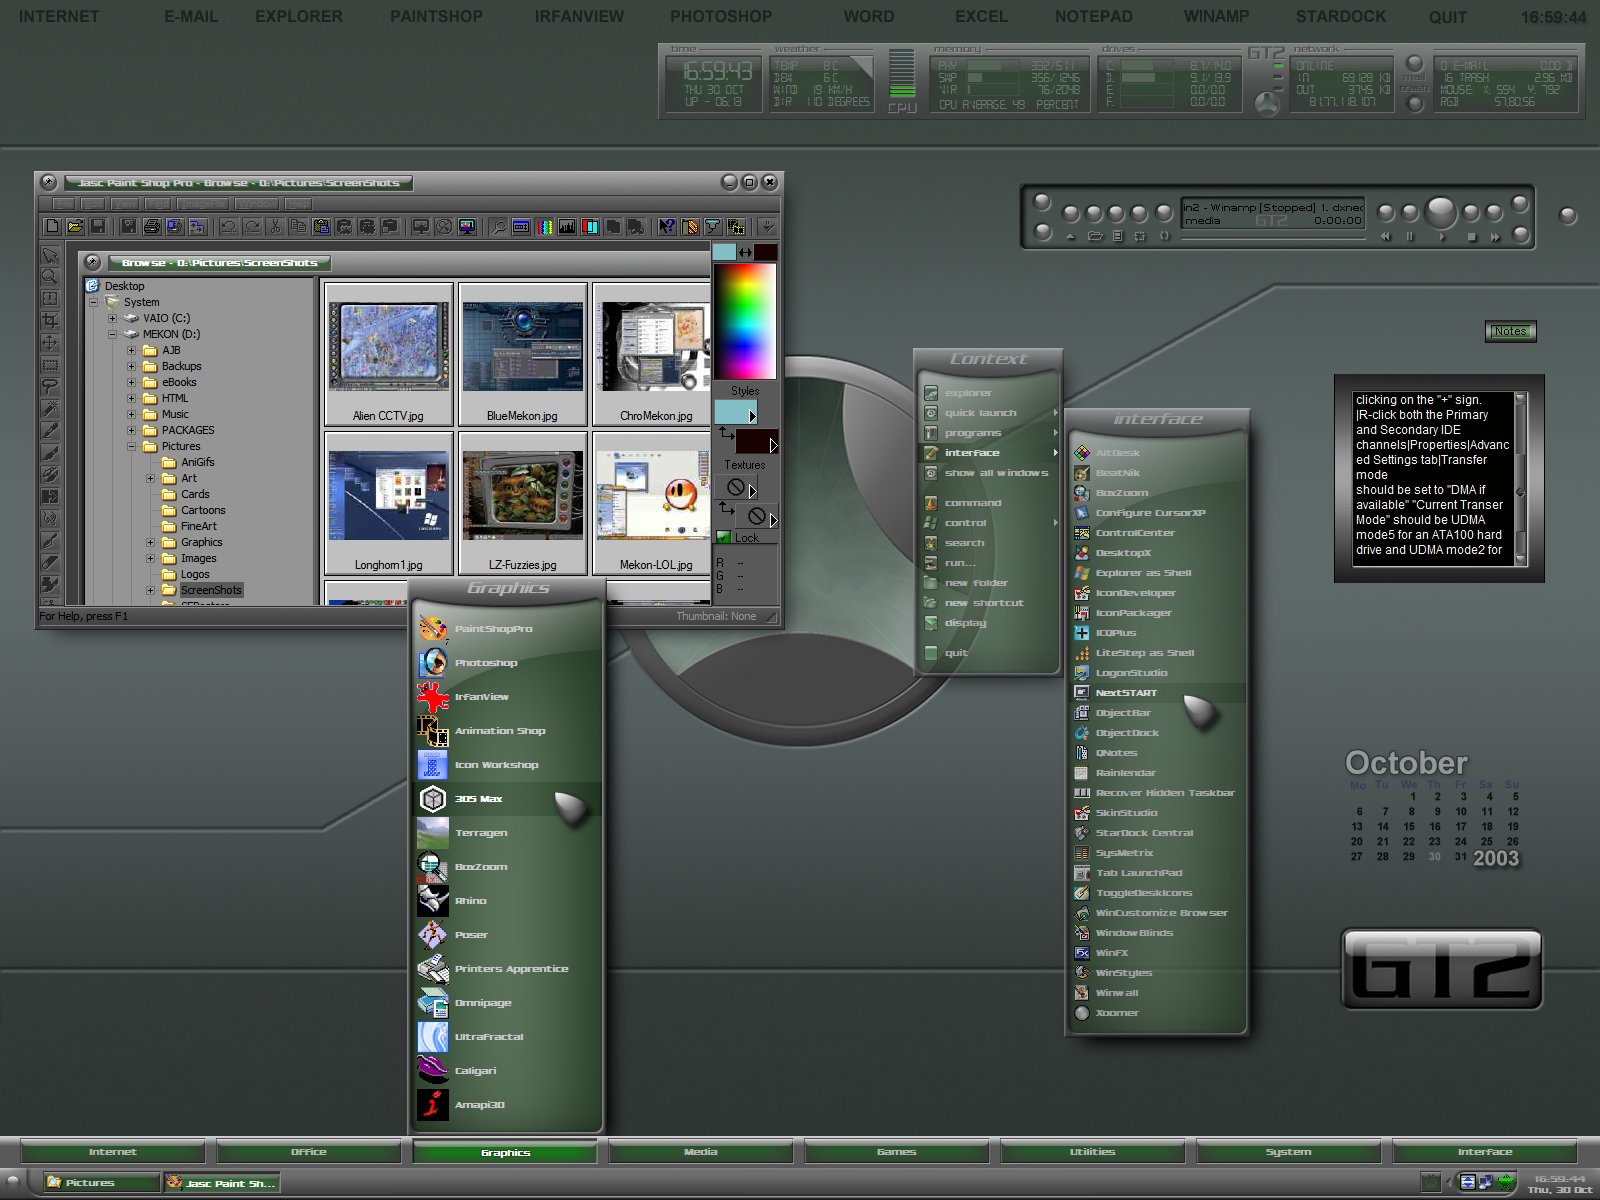
Task: Pick a color from rainbow color picker
Action: coord(744,321)
